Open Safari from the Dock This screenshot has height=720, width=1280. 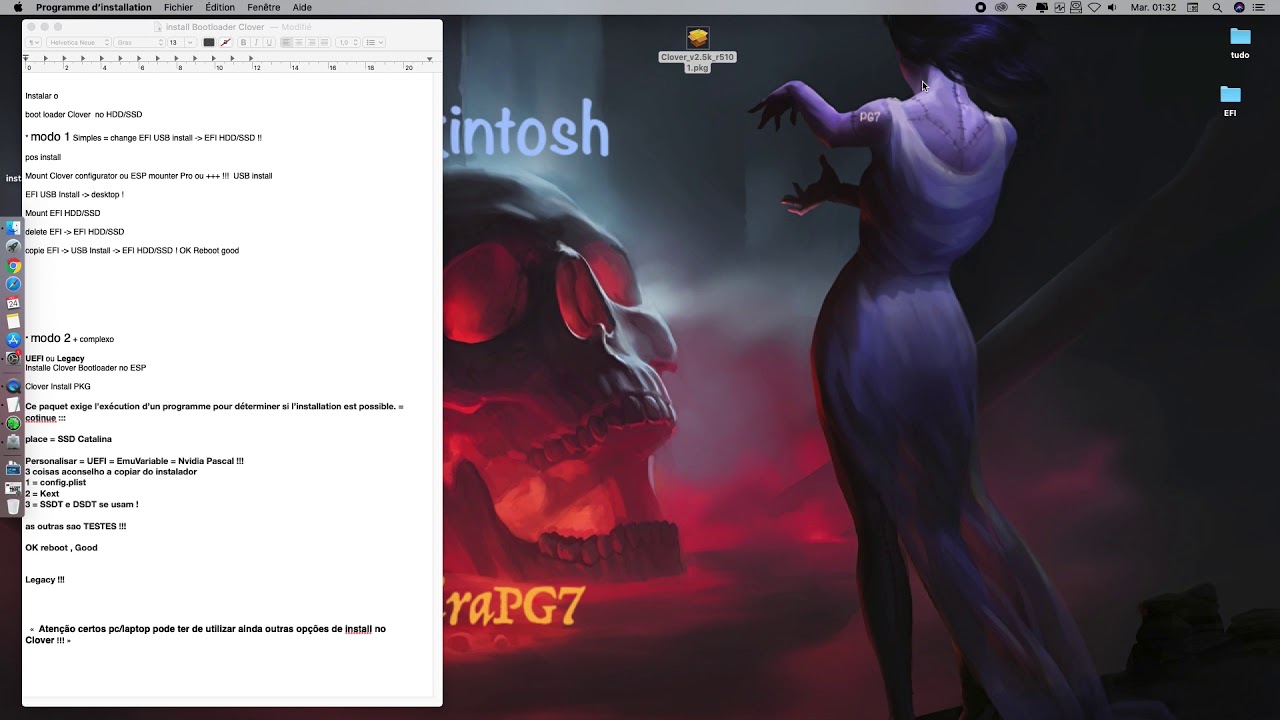tap(14, 284)
